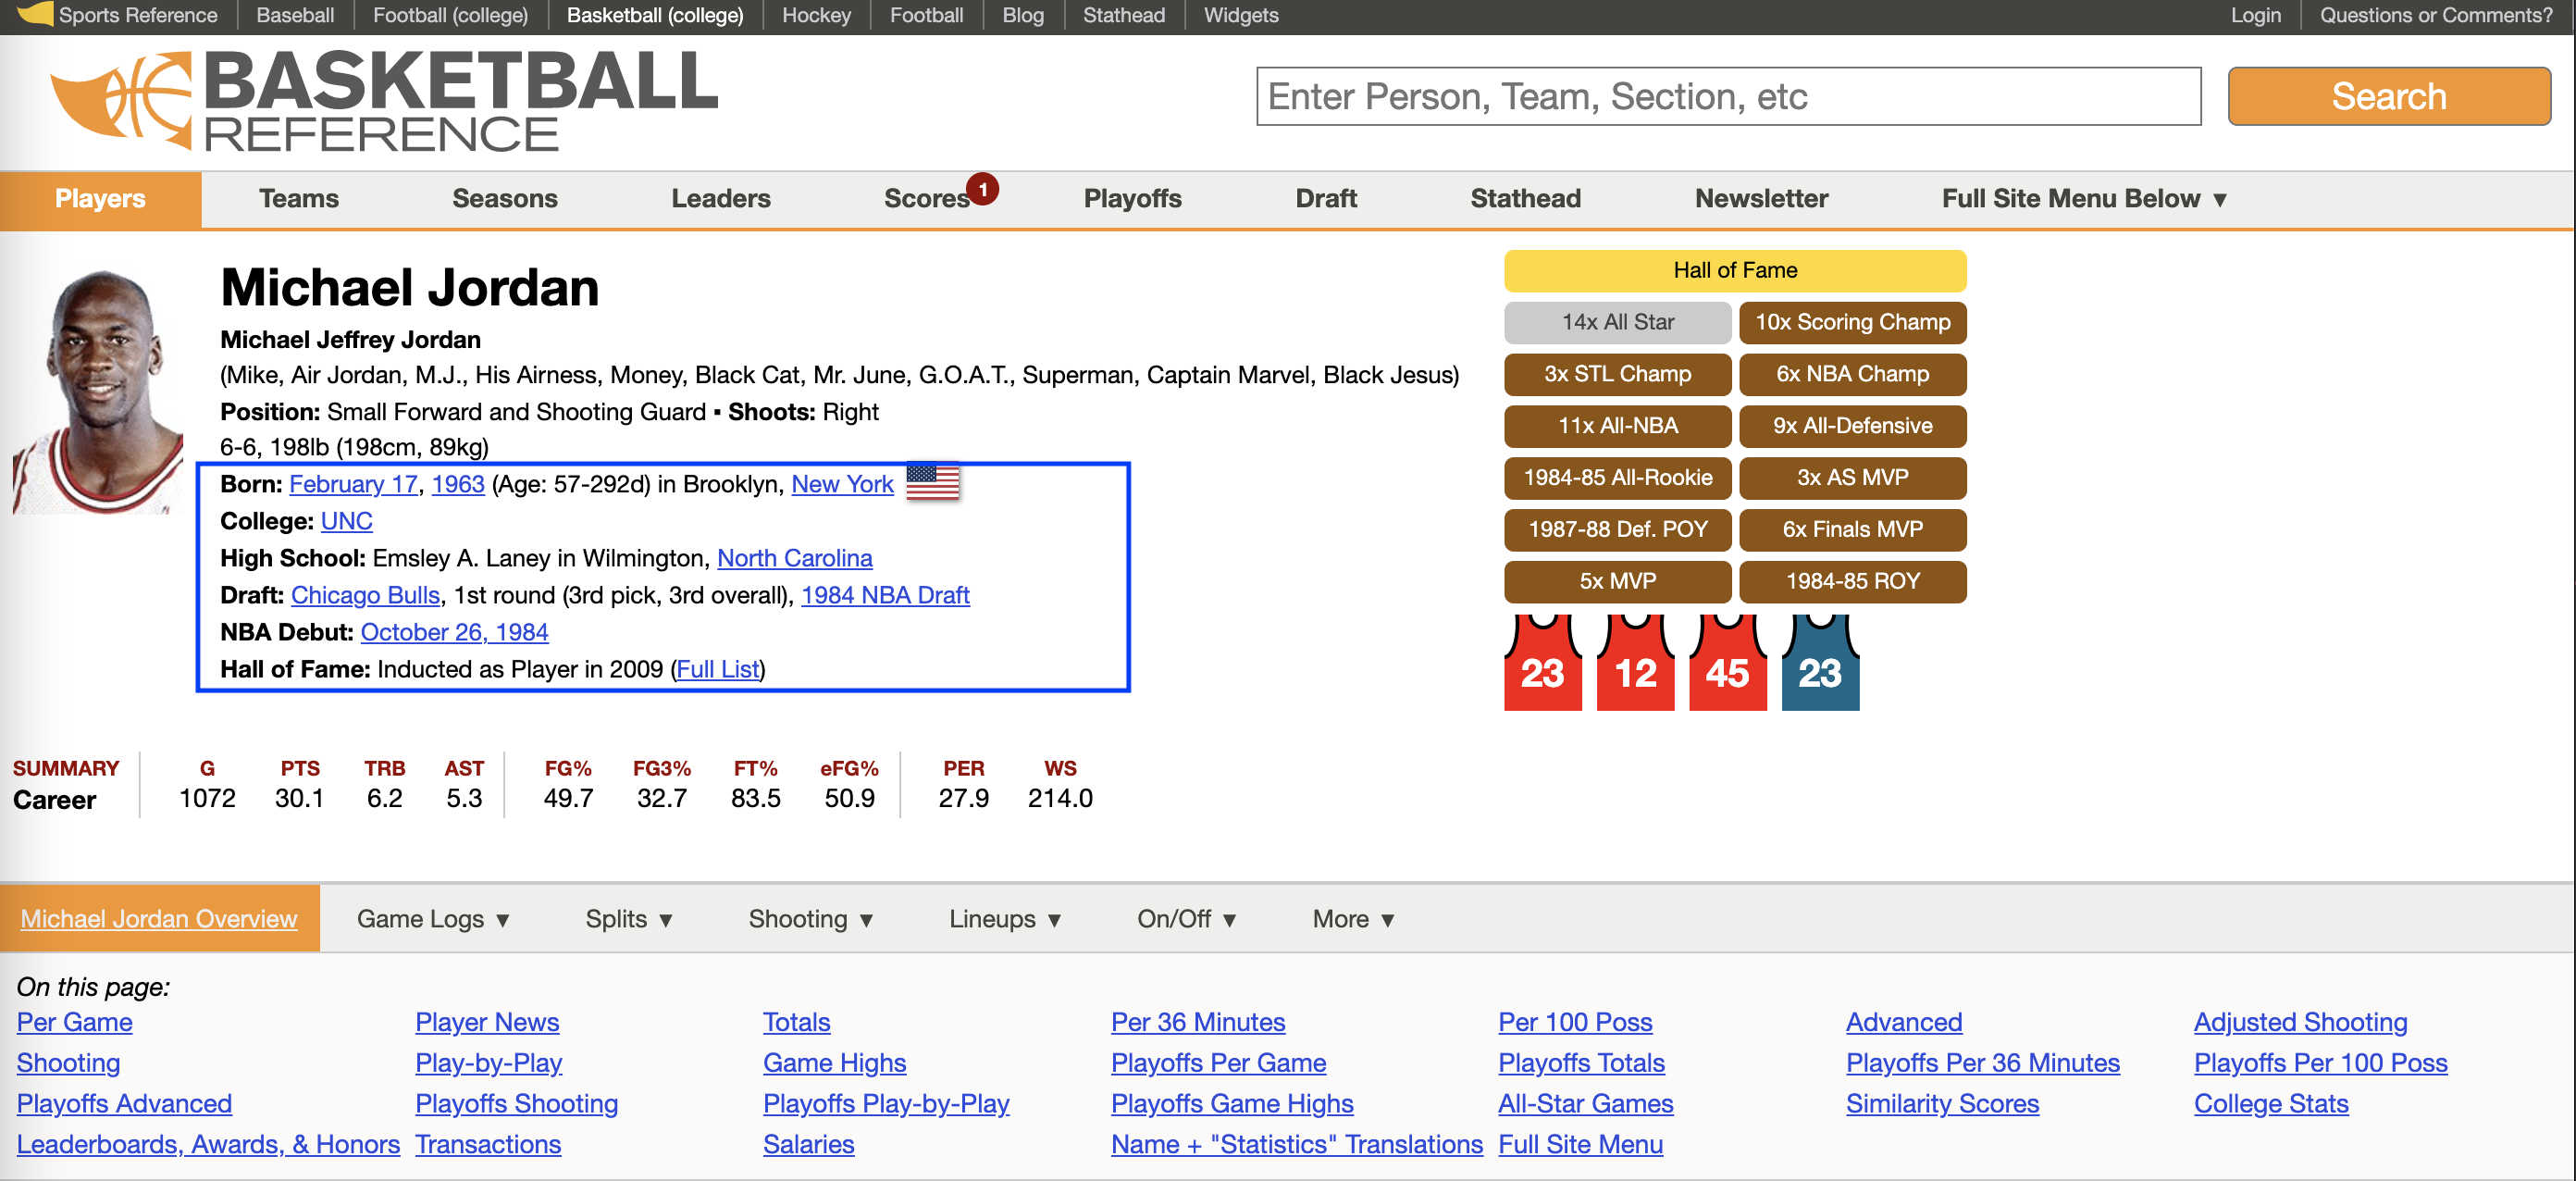Click the Scores notification badge

(x=982, y=188)
